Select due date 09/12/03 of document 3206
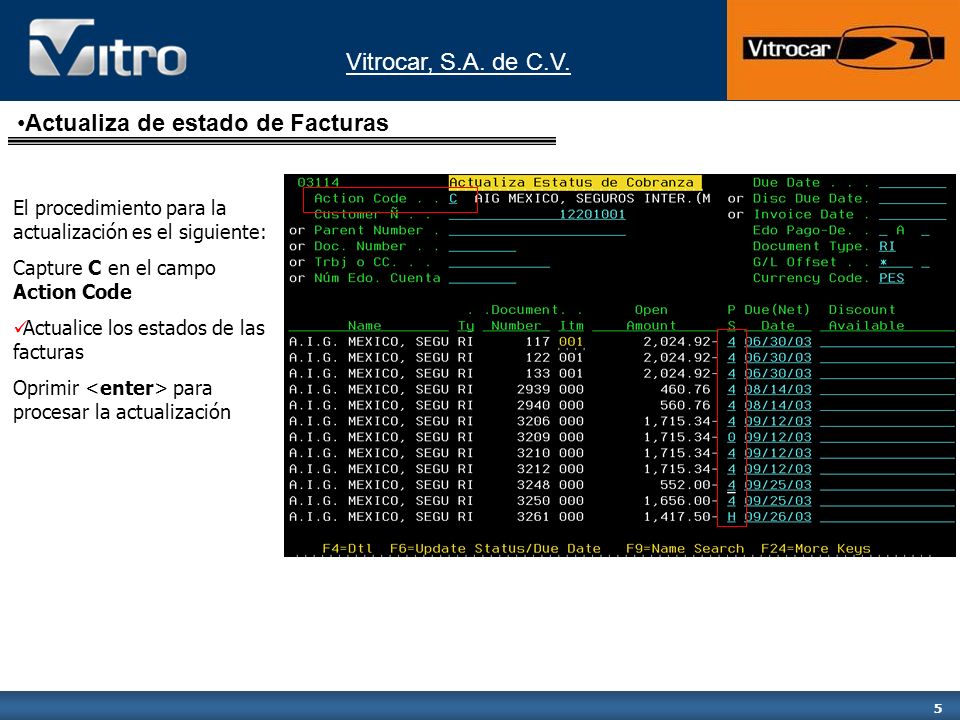This screenshot has width=960, height=720. [x=778, y=421]
